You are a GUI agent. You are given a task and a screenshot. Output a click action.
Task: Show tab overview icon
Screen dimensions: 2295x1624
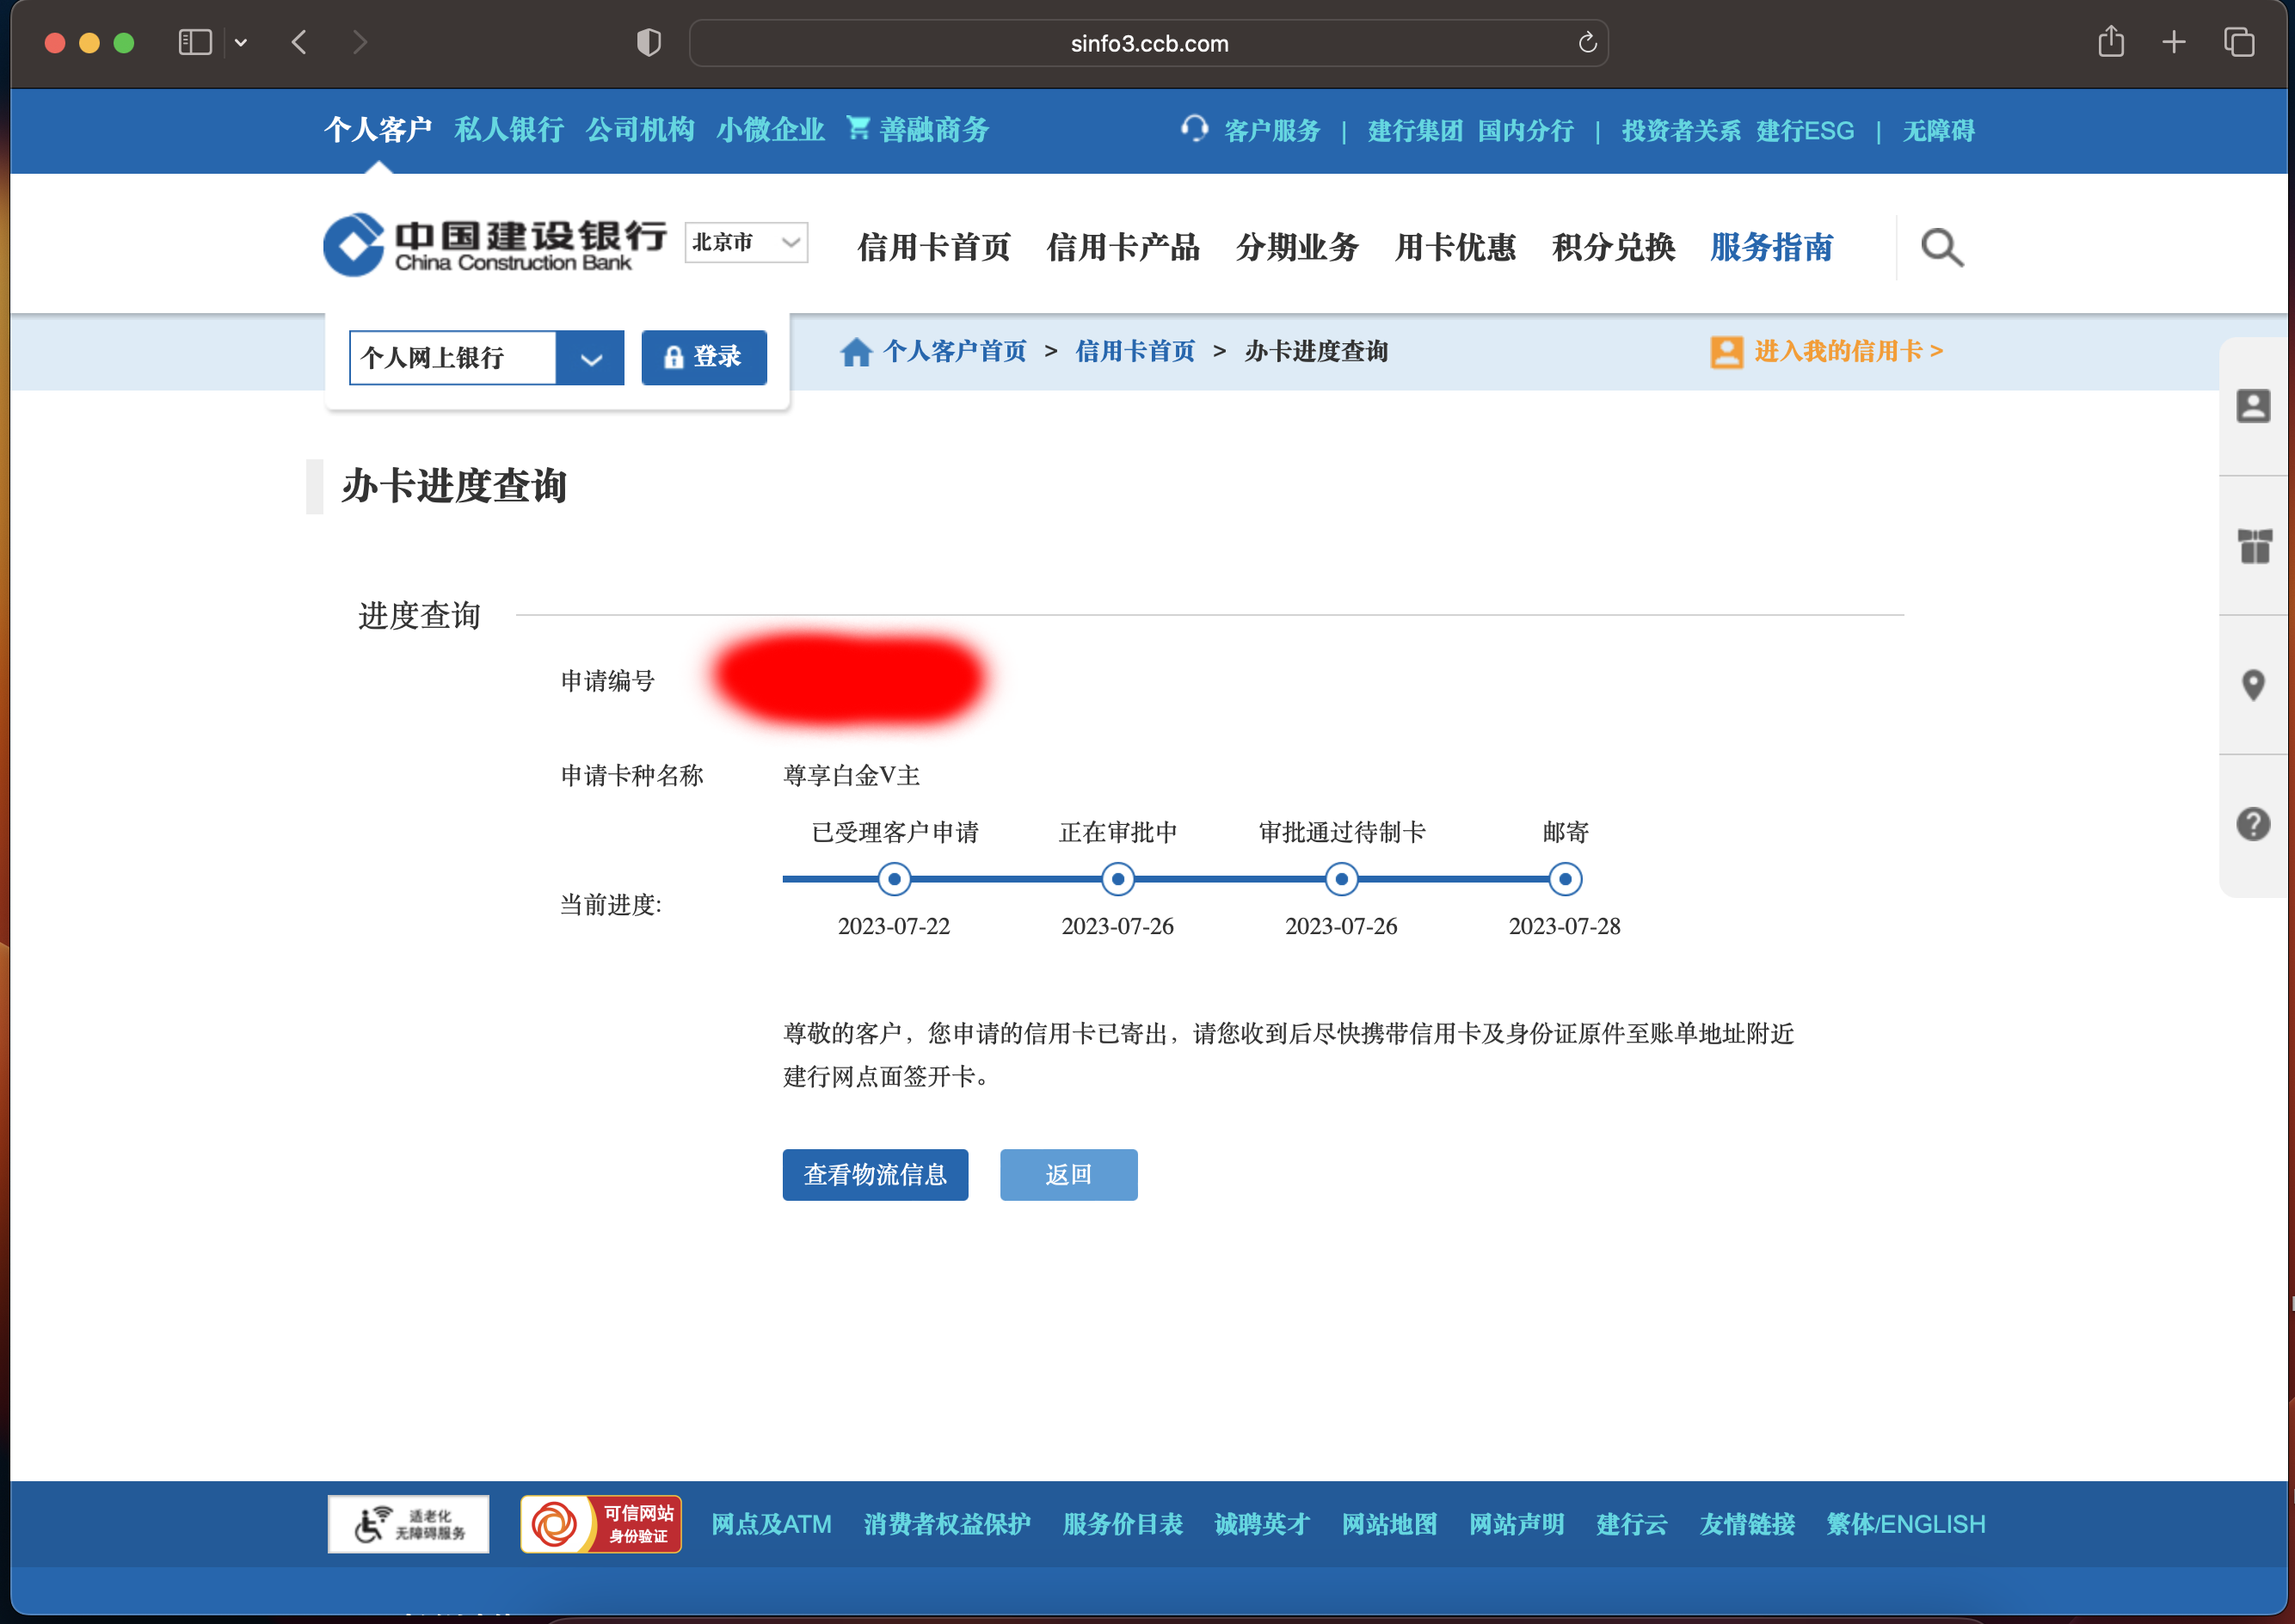pos(2239,42)
